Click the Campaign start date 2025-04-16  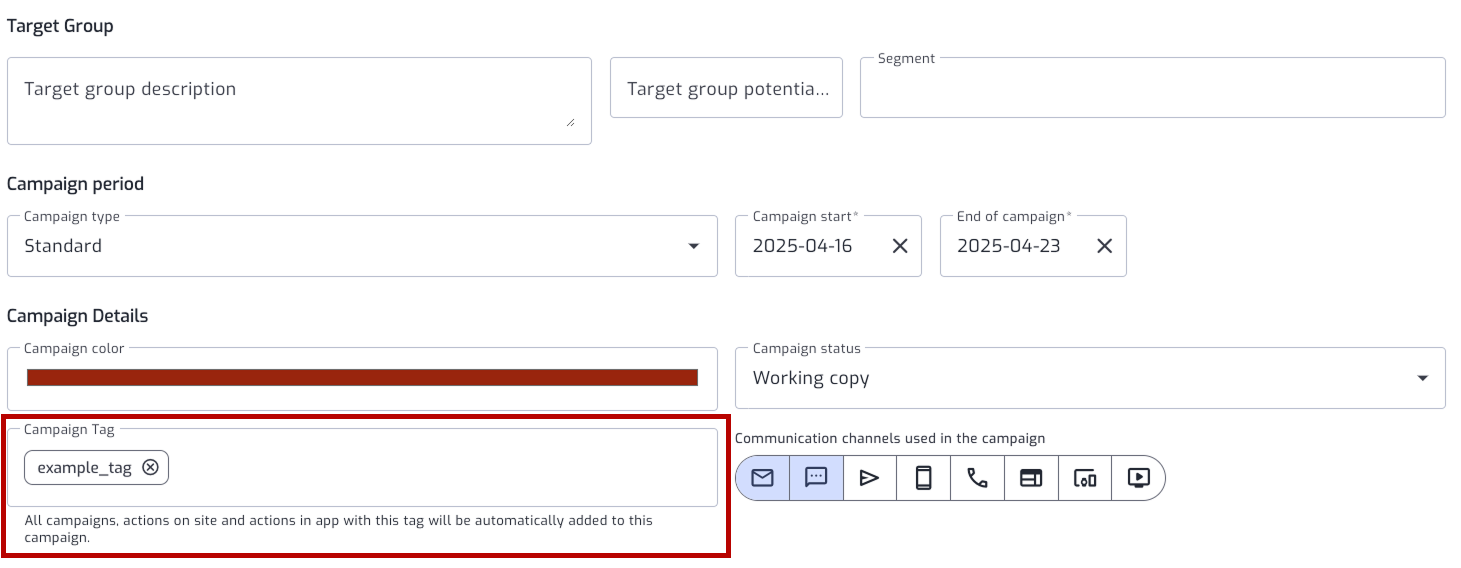point(802,246)
